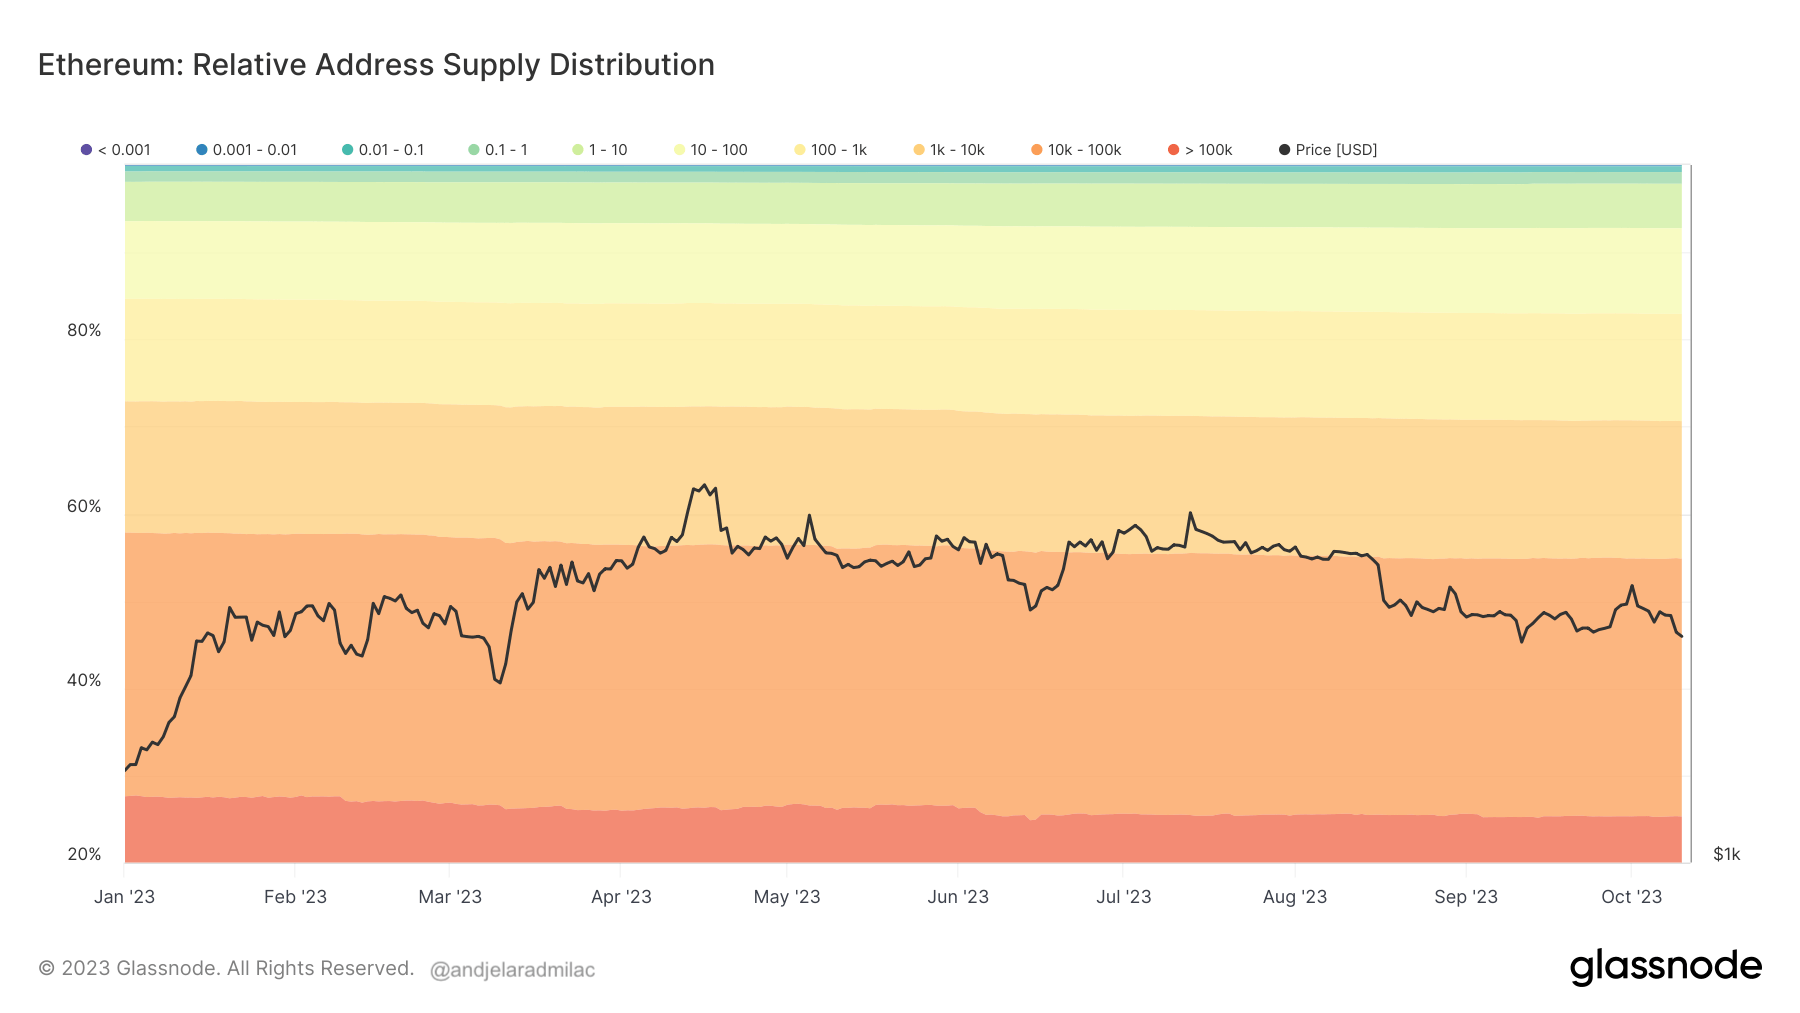1800x1013 pixels.
Task: Click the '@andjelaradmilac' handle
Action: click(x=512, y=970)
